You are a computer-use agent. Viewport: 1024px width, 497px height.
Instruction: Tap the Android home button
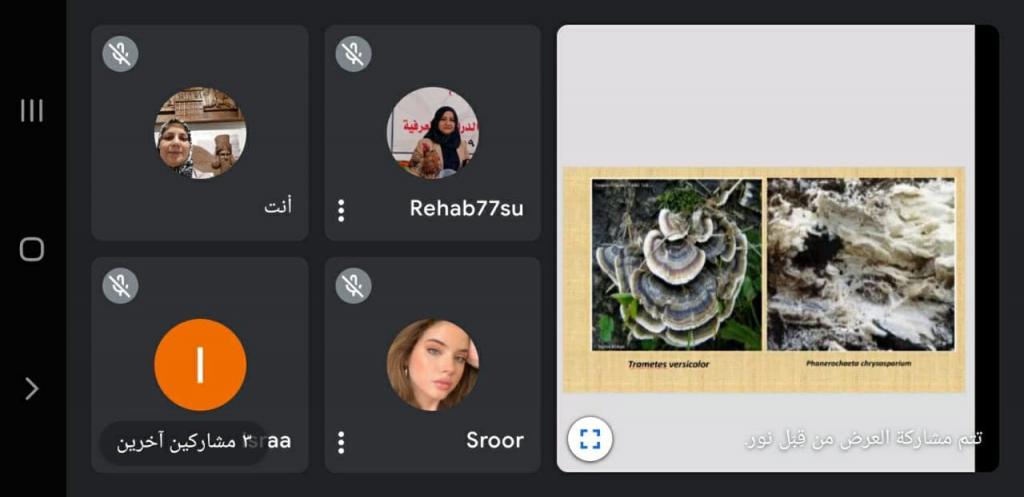coord(31,249)
